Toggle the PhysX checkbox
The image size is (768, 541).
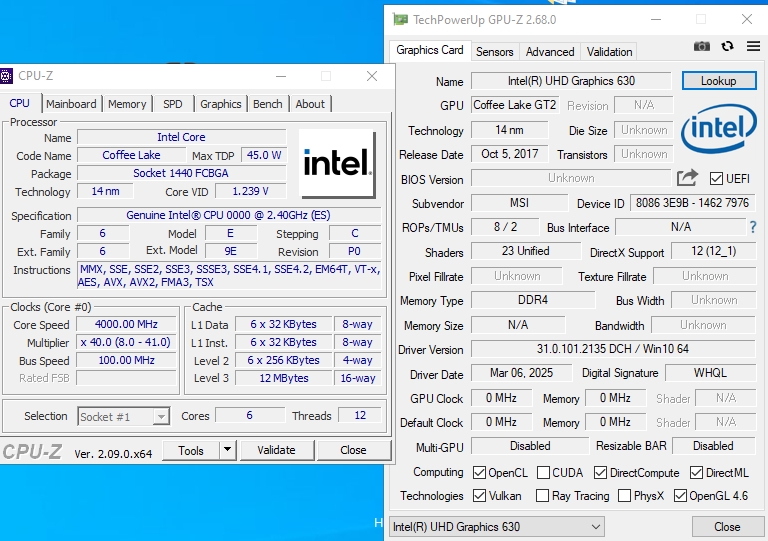click(x=624, y=495)
